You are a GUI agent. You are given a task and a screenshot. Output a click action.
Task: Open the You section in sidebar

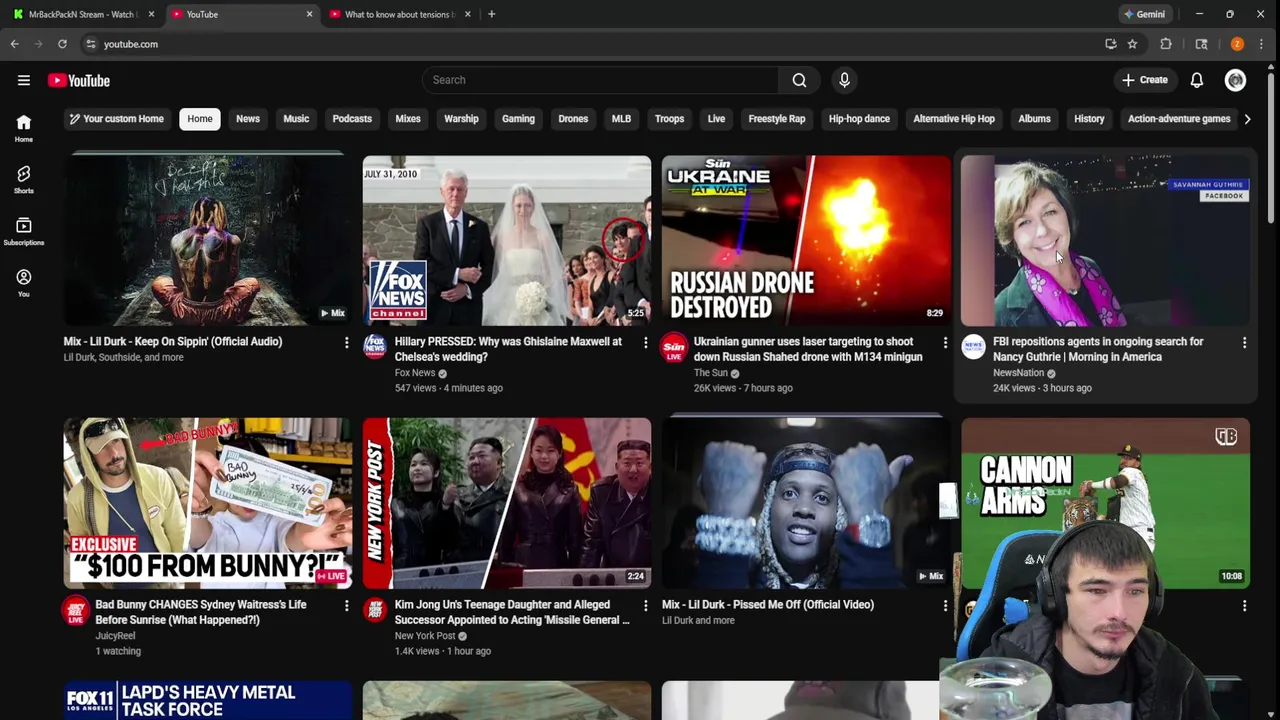coord(24,284)
